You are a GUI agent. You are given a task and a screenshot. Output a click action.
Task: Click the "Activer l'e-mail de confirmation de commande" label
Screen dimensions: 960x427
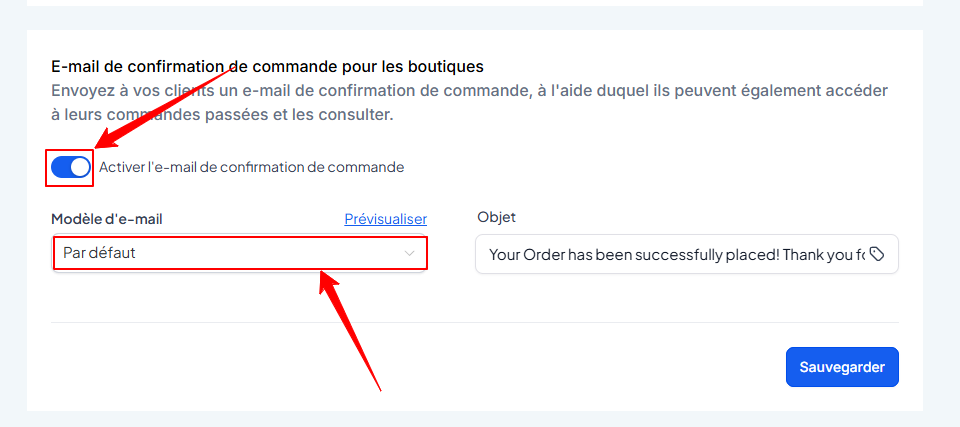click(x=251, y=167)
